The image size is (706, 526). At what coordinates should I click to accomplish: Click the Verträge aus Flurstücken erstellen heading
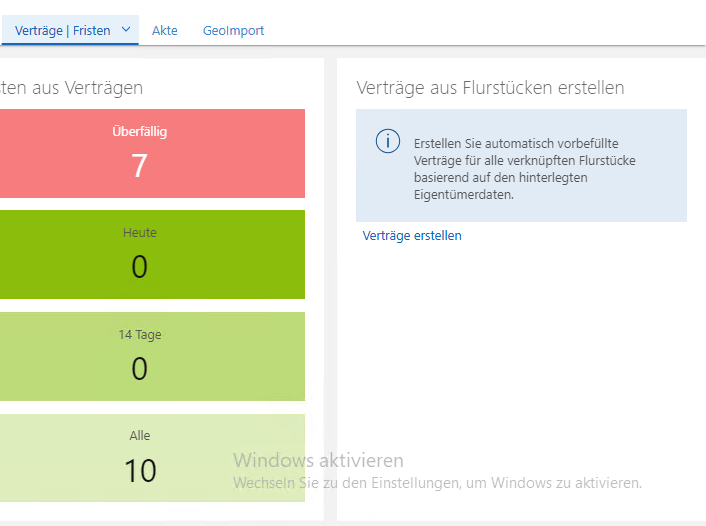[x=490, y=88]
